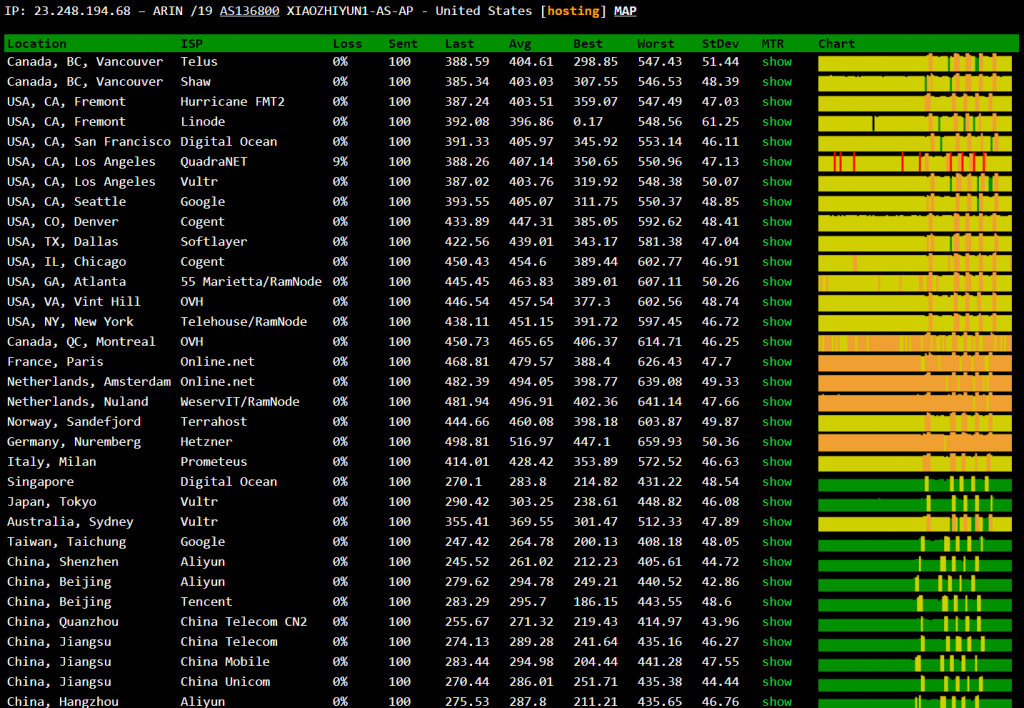Show MTR for Fremont Hurricane FMT2 row

coord(776,102)
